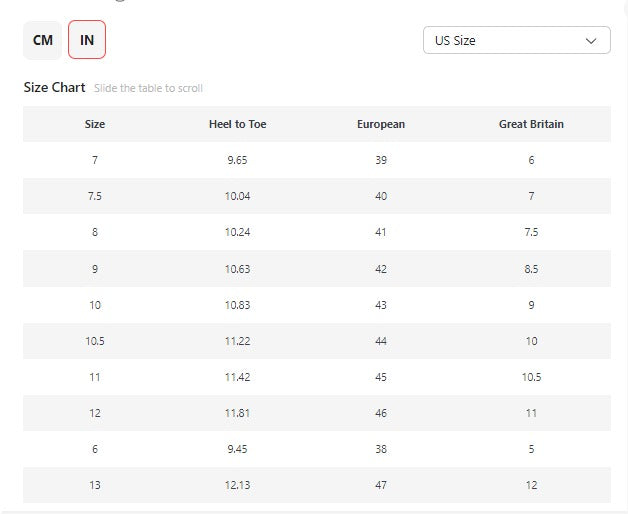Viewport: 628px width, 514px height.
Task: Select Great Britain size 8.5 cell
Action: [531, 268]
